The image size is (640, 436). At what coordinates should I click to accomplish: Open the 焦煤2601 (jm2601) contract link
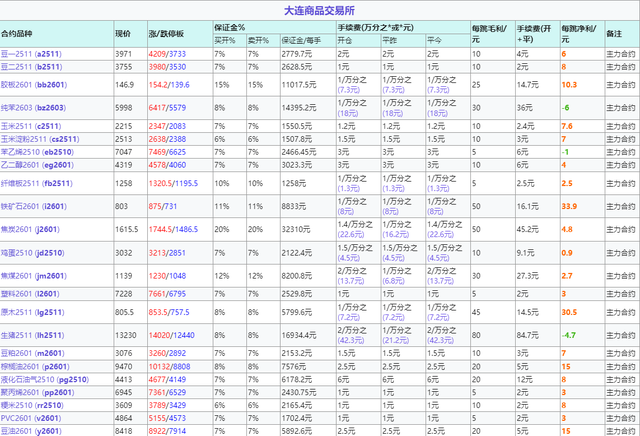click(34, 276)
